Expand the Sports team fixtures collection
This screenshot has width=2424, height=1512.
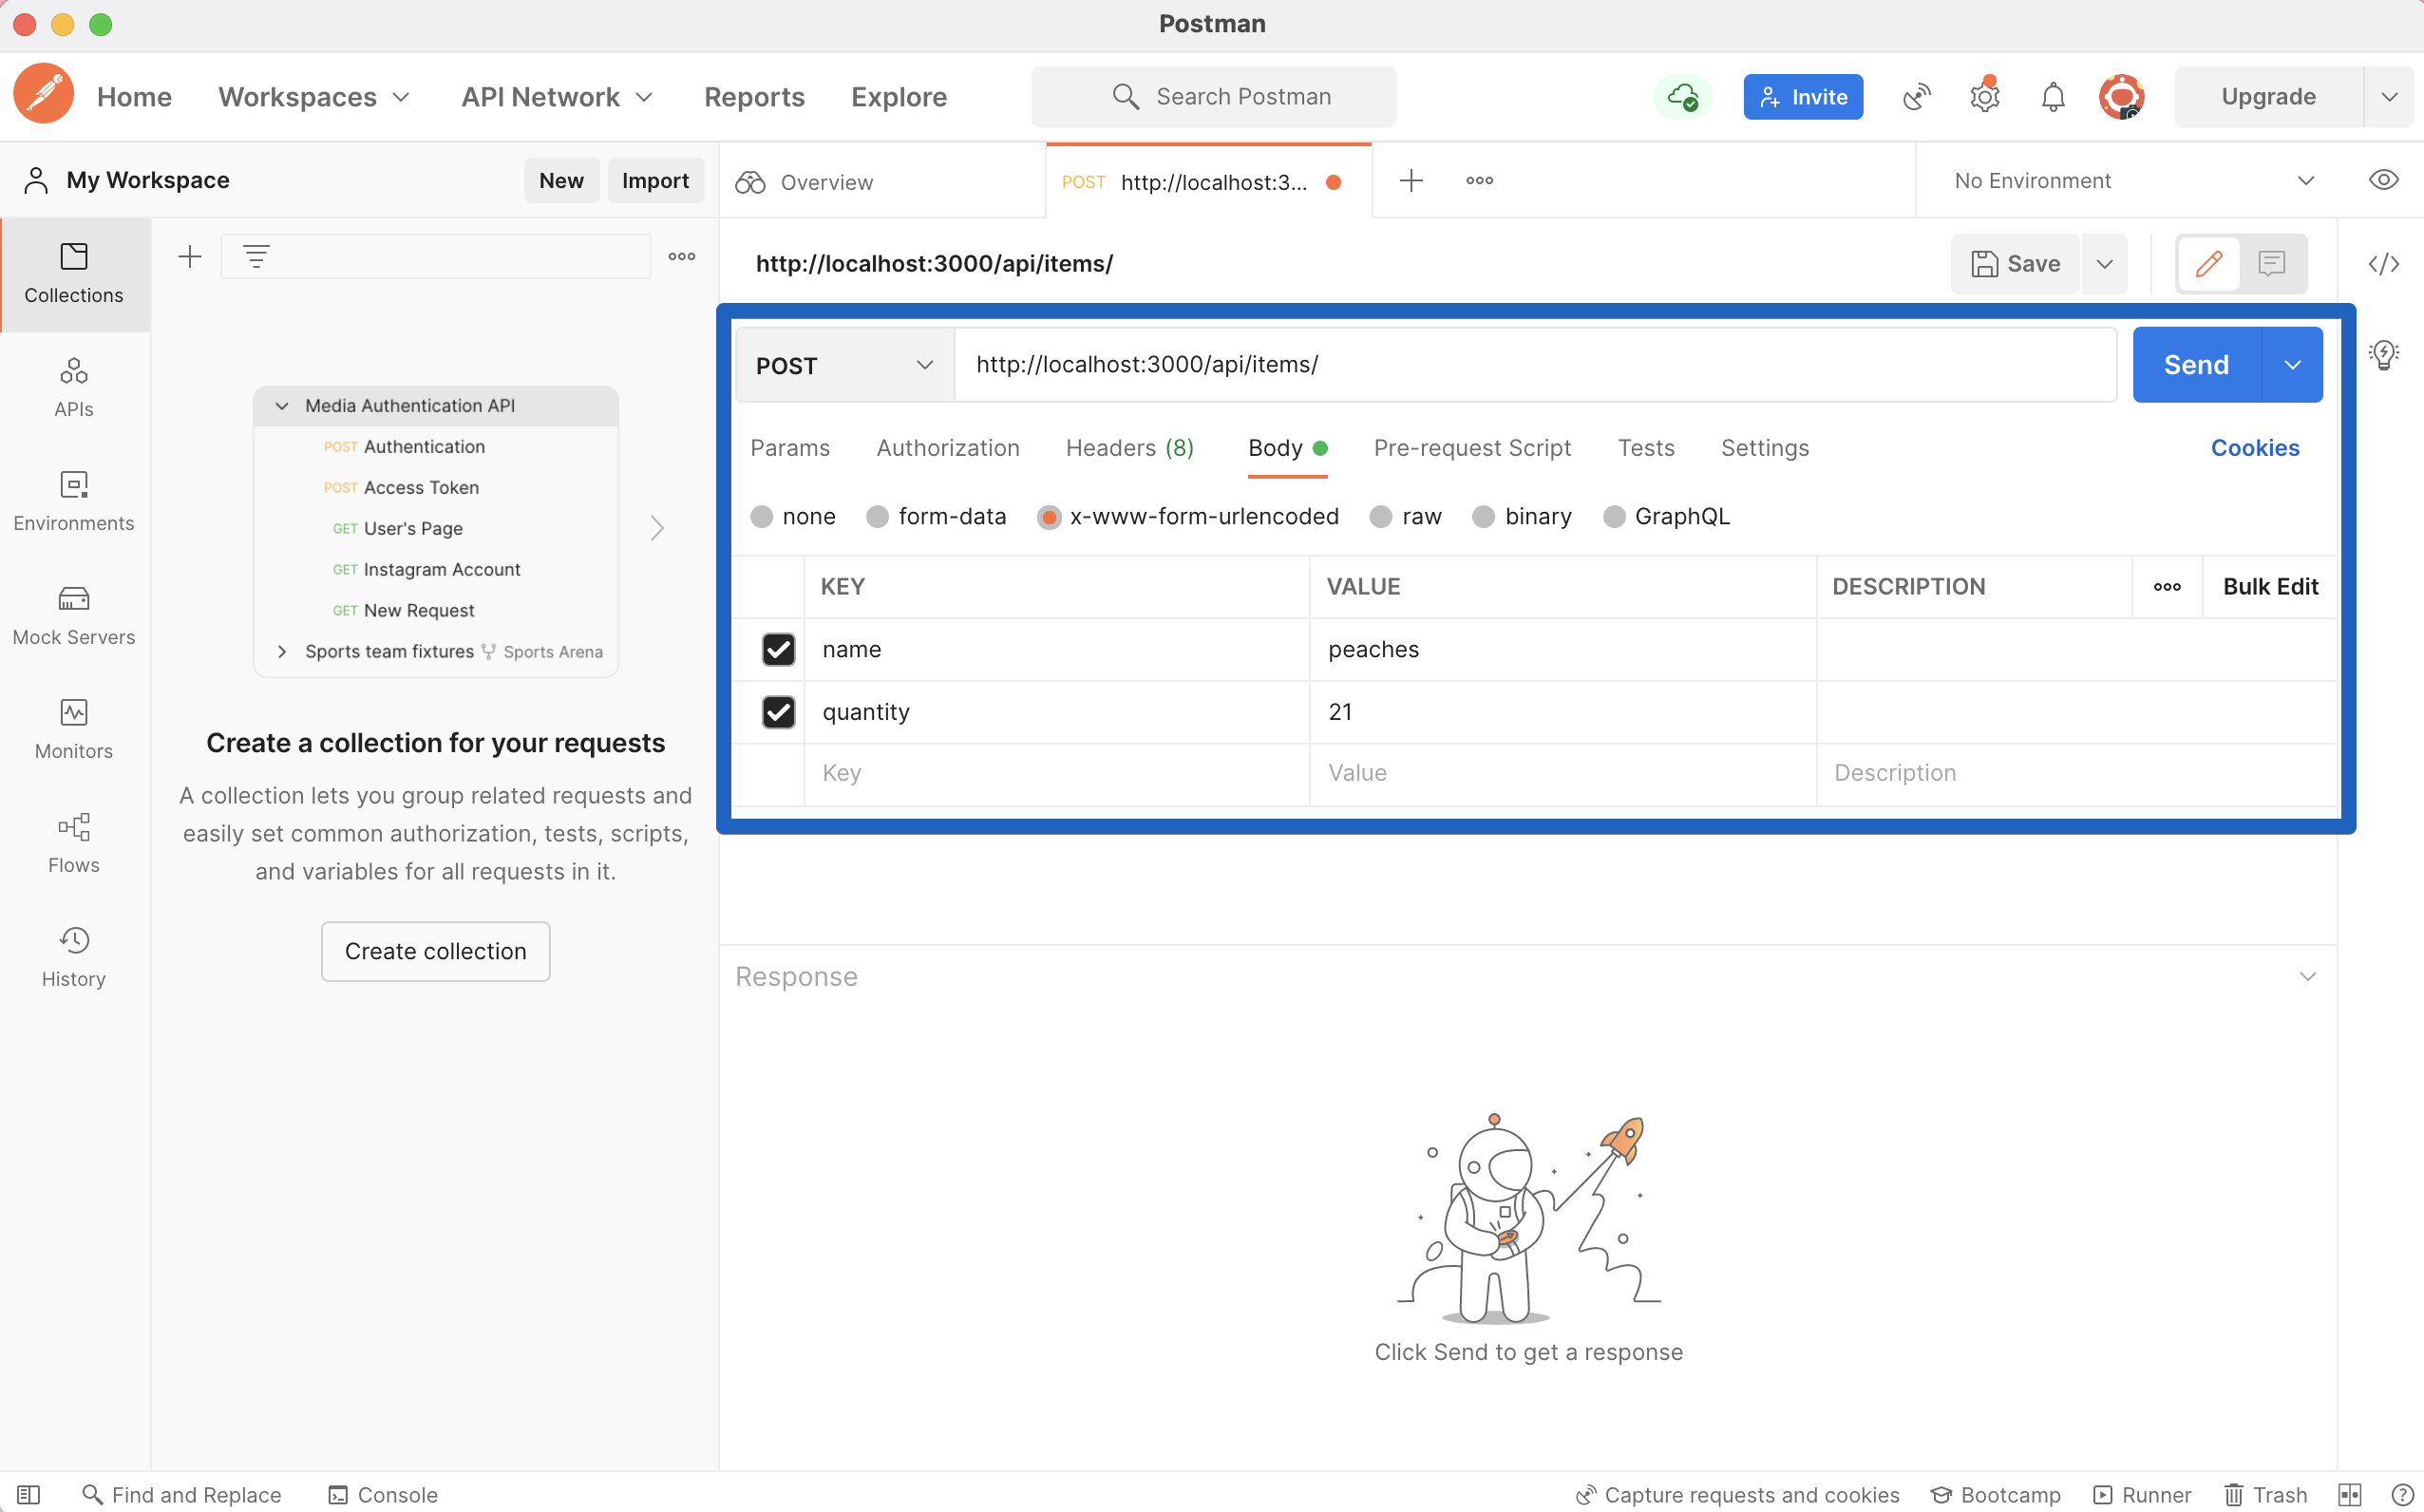coord(283,651)
